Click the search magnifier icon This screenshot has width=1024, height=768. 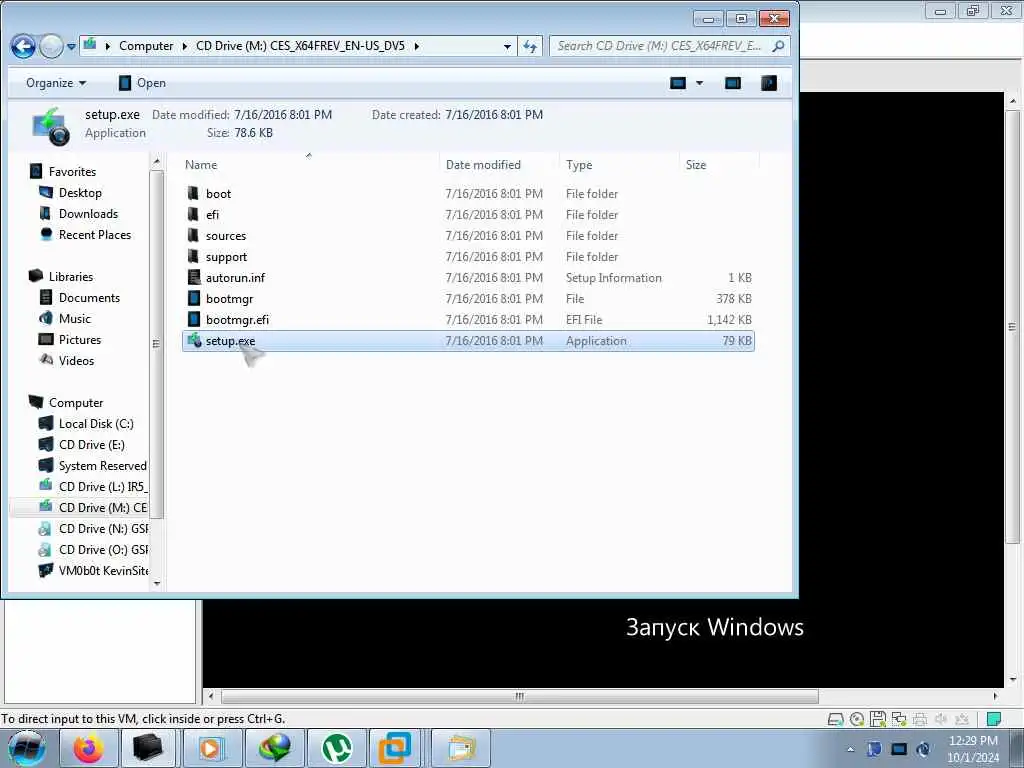click(x=778, y=46)
